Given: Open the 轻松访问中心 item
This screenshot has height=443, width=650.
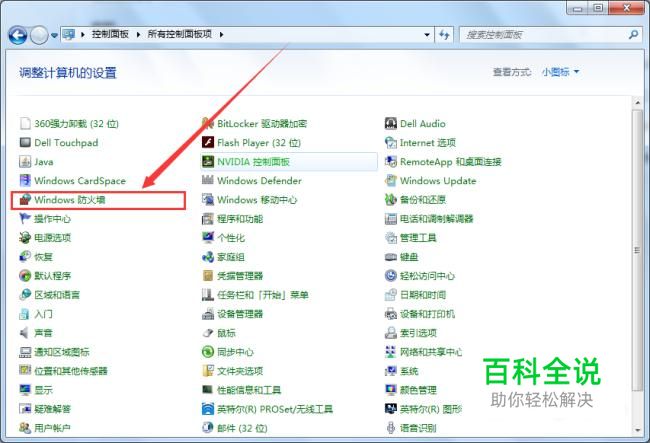Looking at the screenshot, I should coord(427,276).
